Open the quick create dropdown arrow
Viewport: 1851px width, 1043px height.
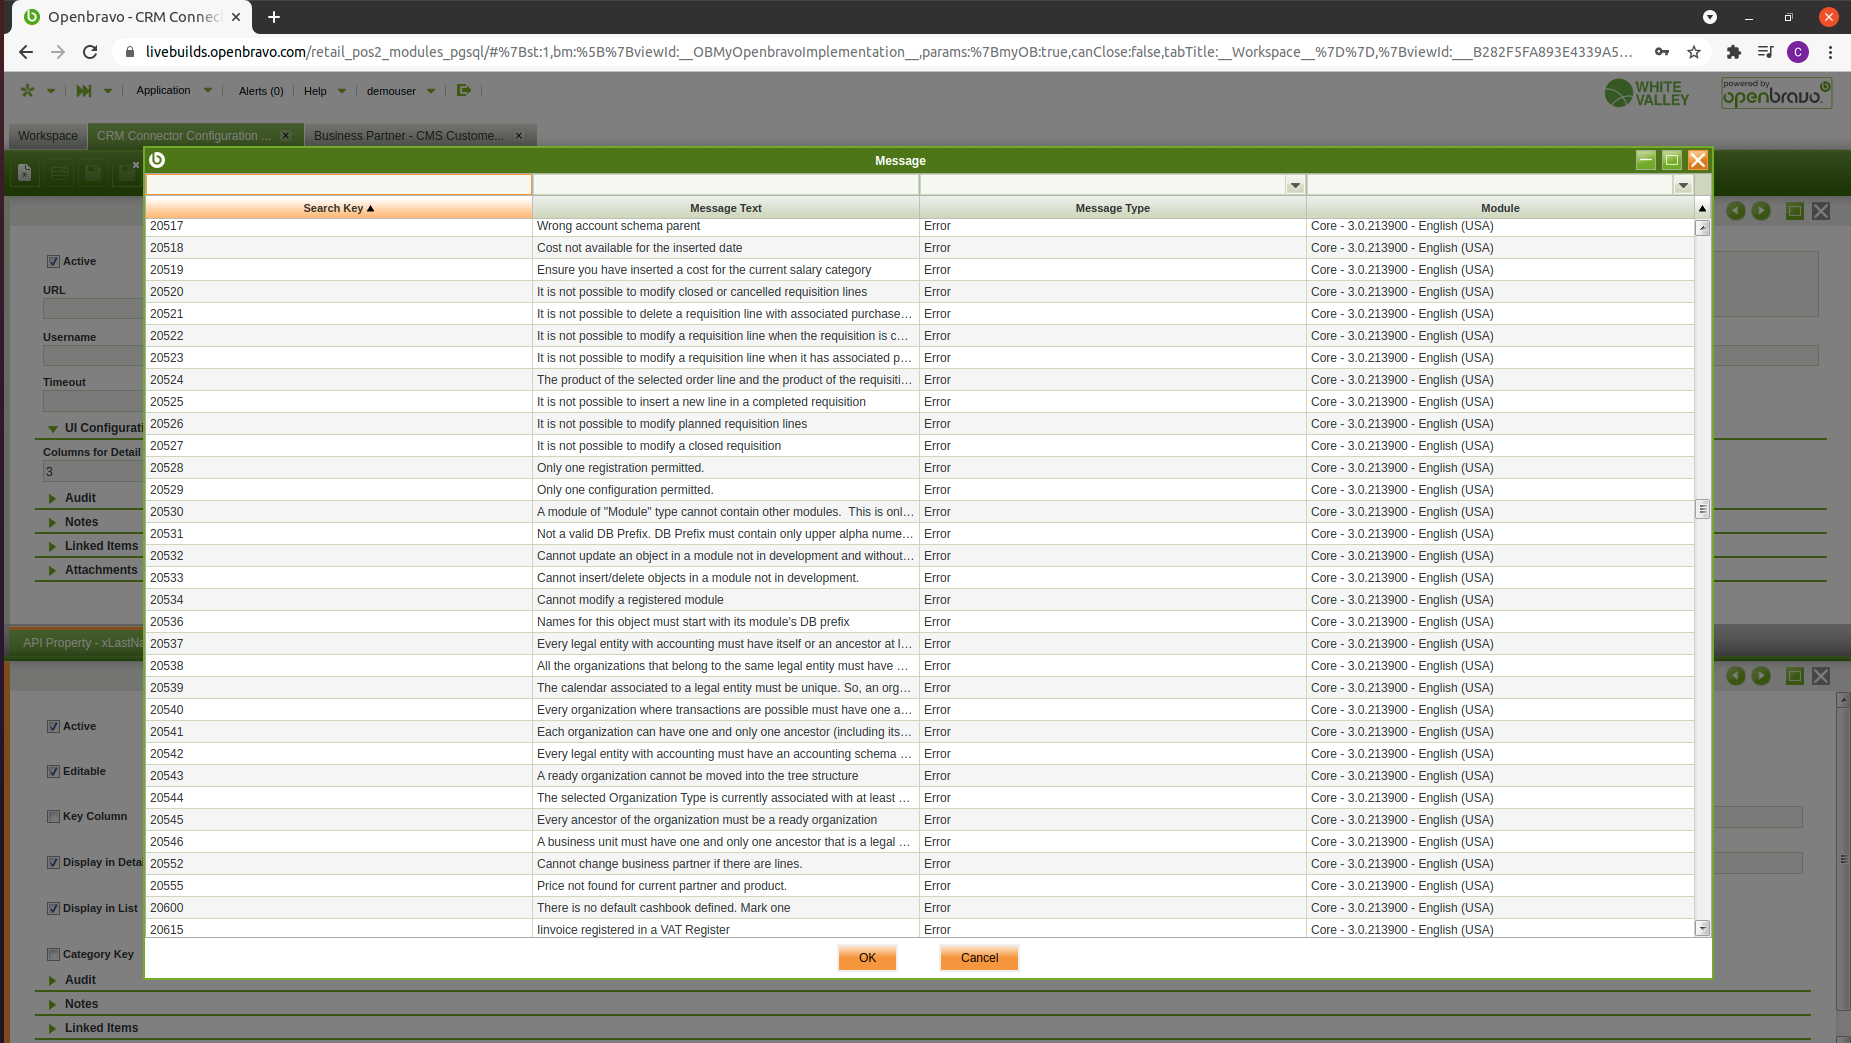pyautogui.click(x=51, y=91)
